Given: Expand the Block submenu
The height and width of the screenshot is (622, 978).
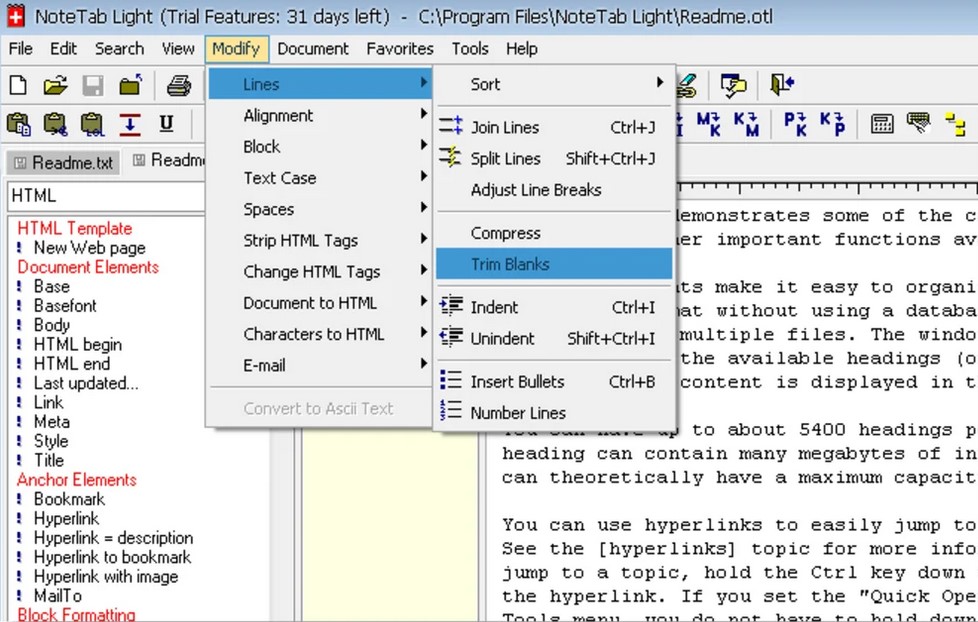Looking at the screenshot, I should (x=321, y=147).
